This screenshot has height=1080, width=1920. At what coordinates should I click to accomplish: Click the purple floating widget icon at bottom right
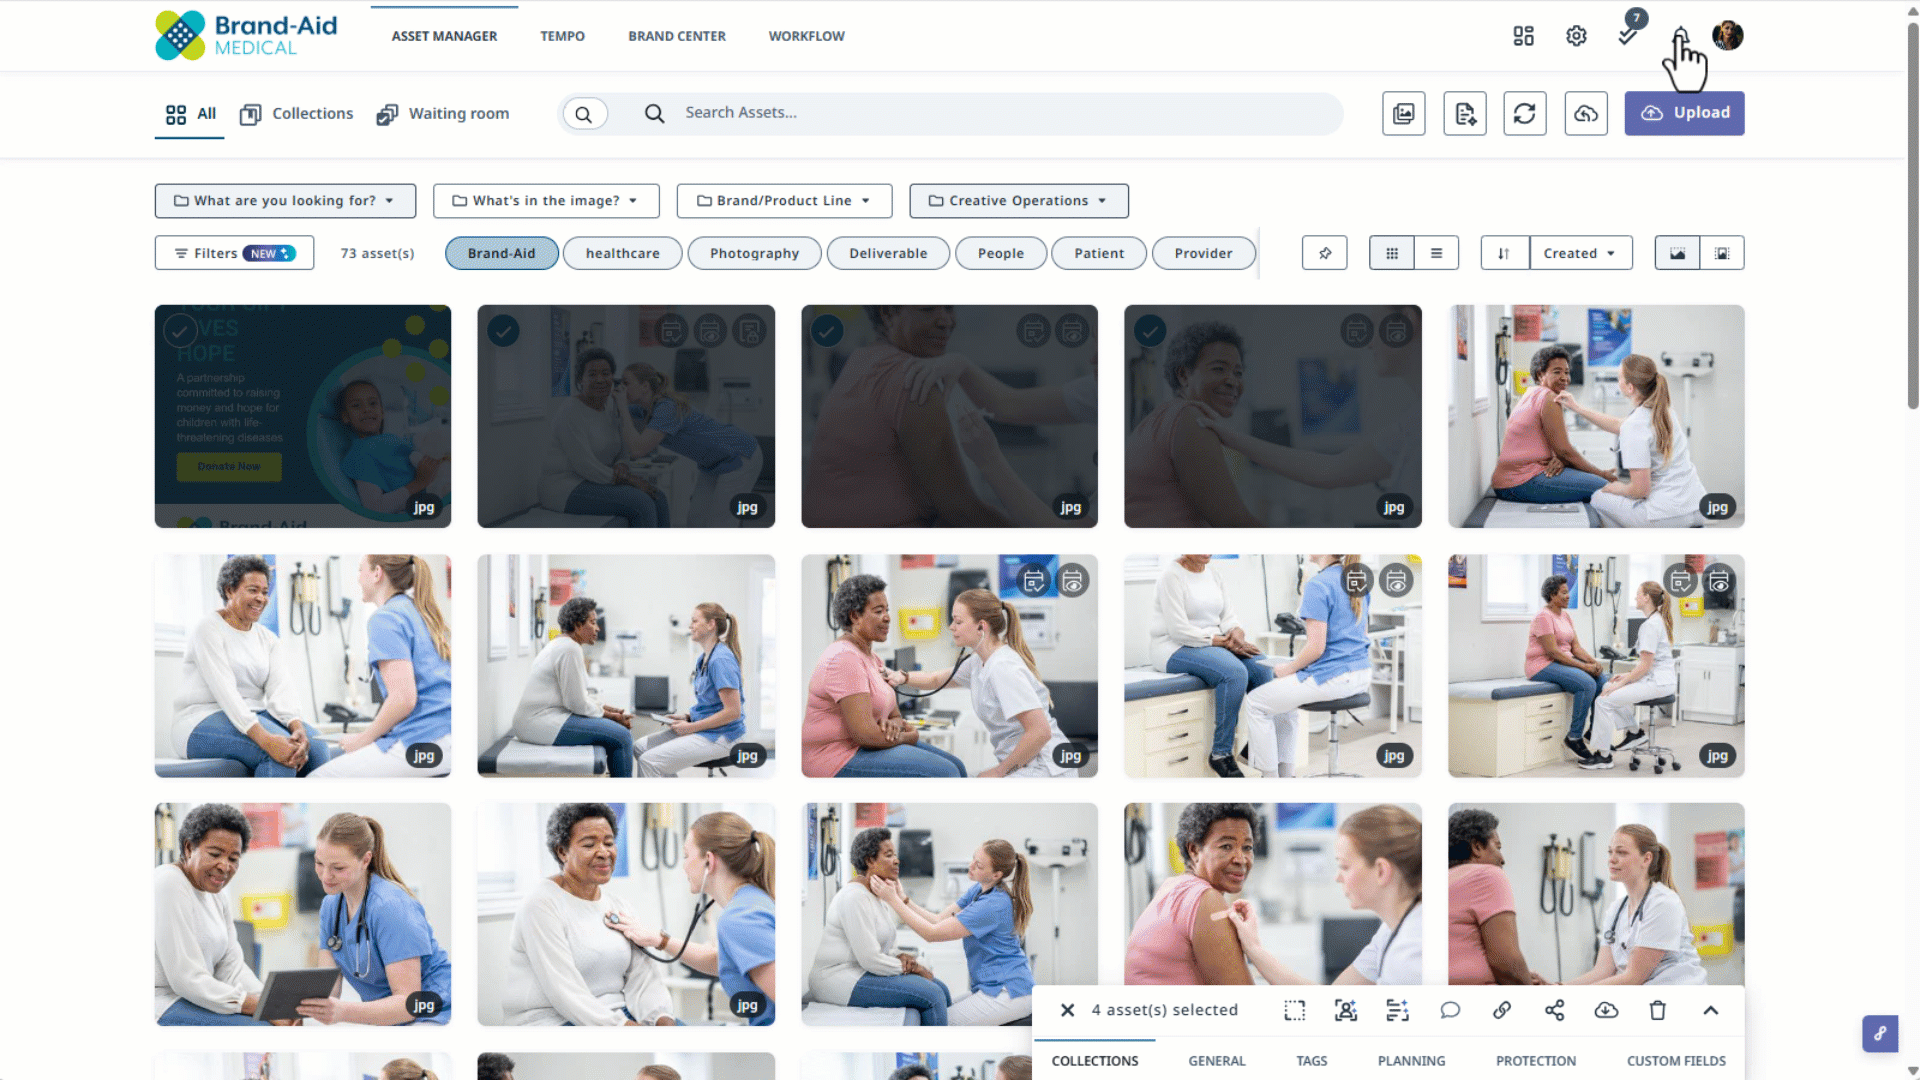tap(1880, 1034)
